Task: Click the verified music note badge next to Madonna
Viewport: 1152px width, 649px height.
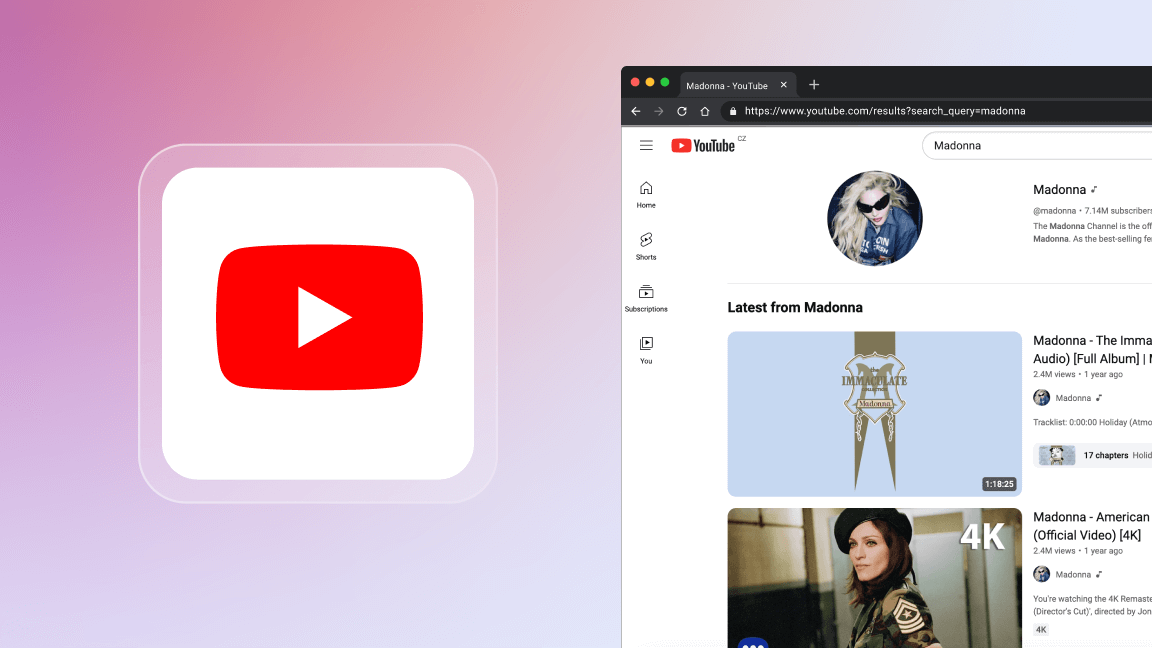Action: [1093, 189]
